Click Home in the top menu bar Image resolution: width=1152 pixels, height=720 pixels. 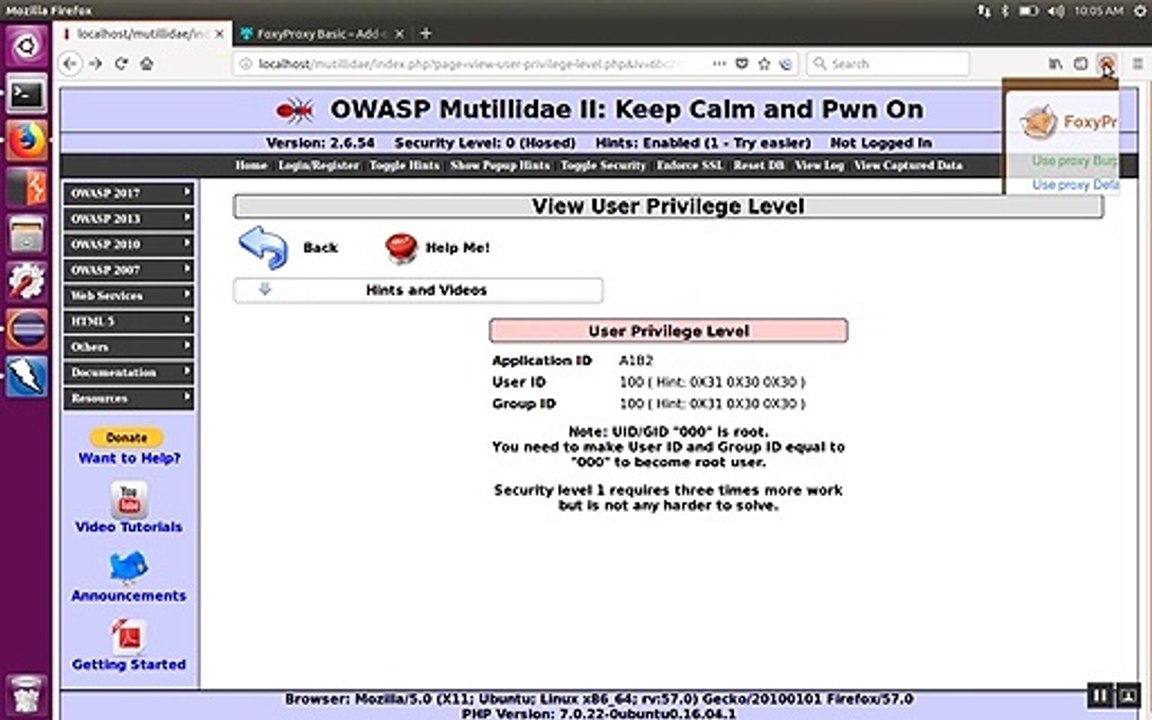tap(251, 165)
